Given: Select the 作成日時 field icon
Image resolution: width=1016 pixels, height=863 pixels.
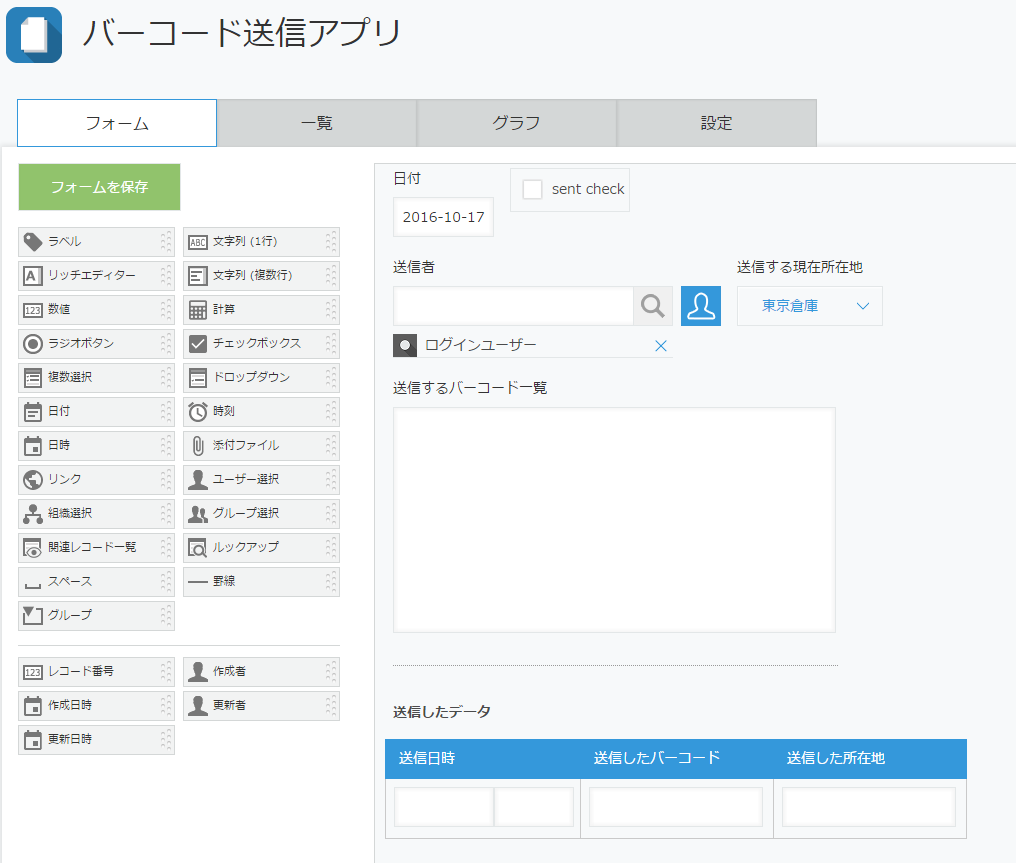Looking at the screenshot, I should (x=32, y=706).
